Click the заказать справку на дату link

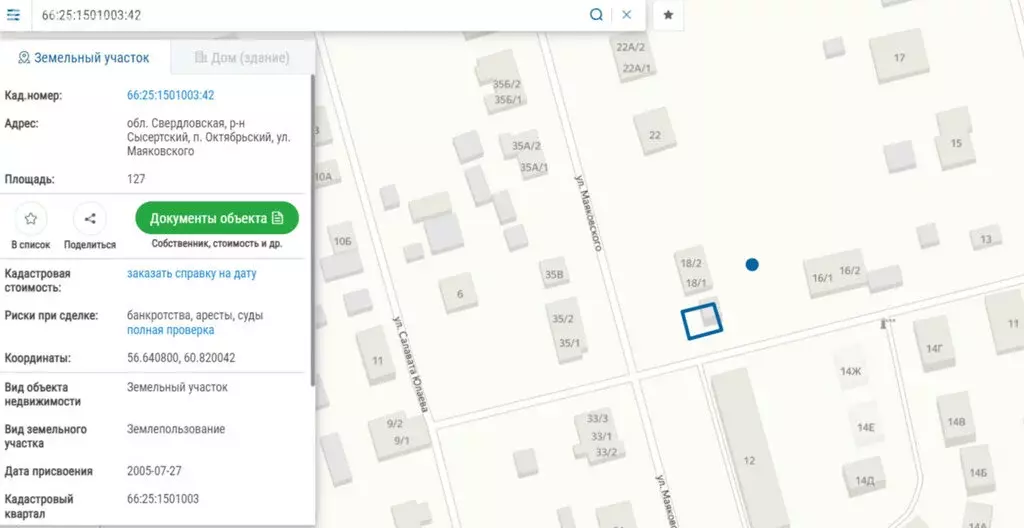(x=191, y=273)
